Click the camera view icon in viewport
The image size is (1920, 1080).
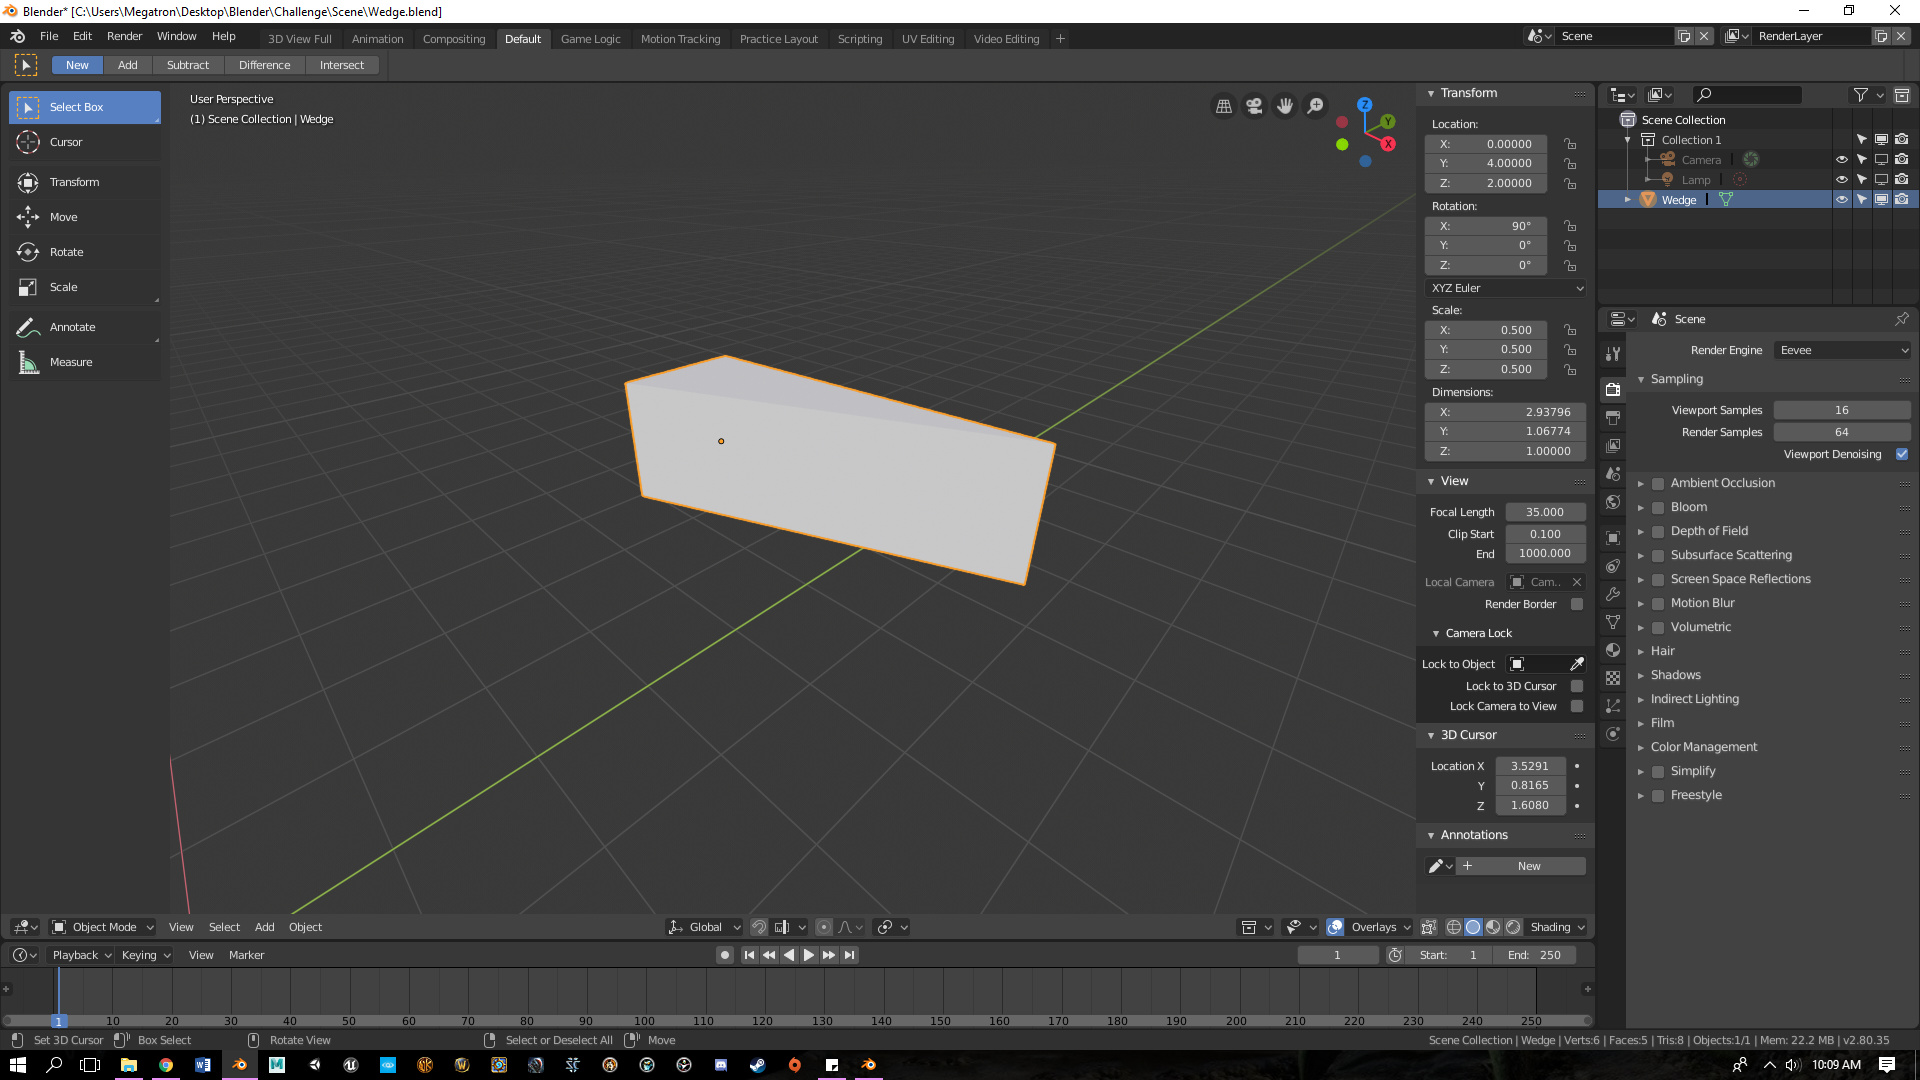pyautogui.click(x=1254, y=105)
